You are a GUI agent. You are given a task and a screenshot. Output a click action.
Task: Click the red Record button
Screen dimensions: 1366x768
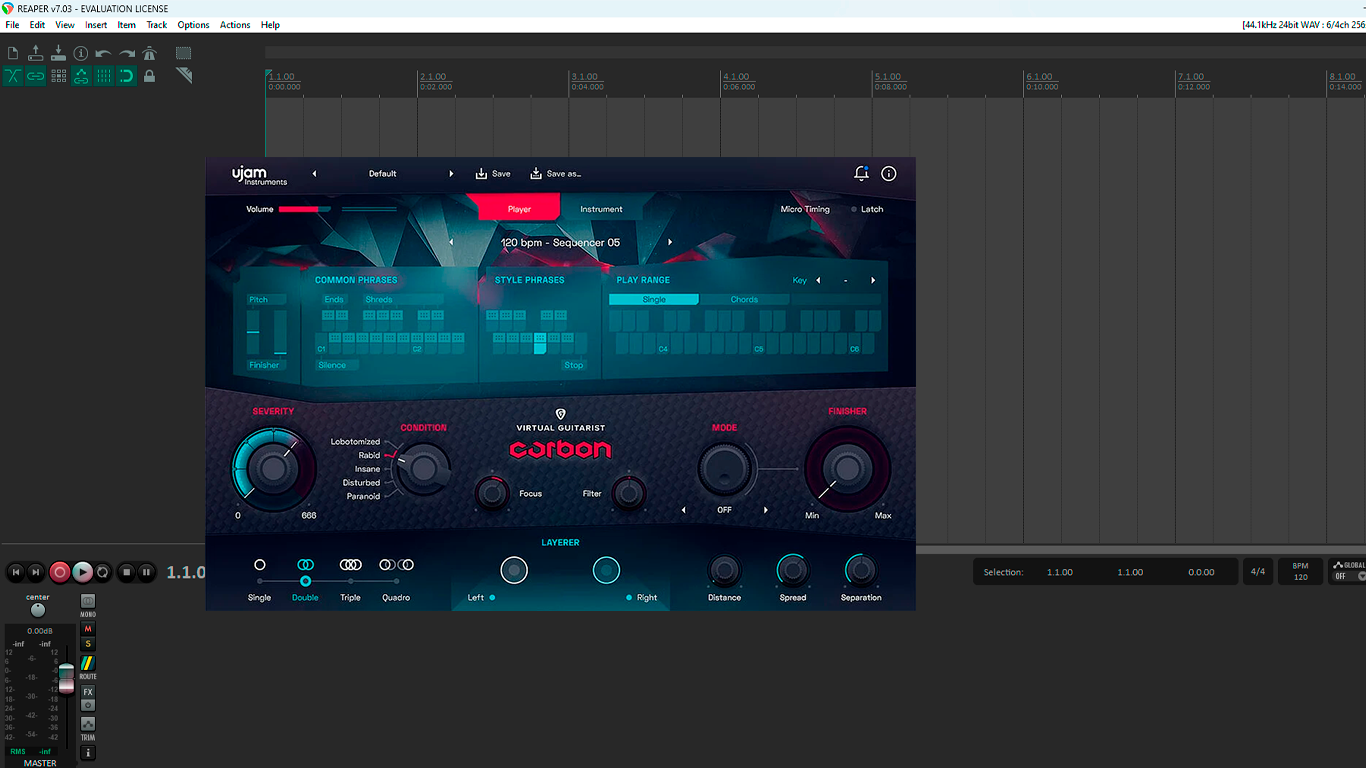tap(60, 572)
